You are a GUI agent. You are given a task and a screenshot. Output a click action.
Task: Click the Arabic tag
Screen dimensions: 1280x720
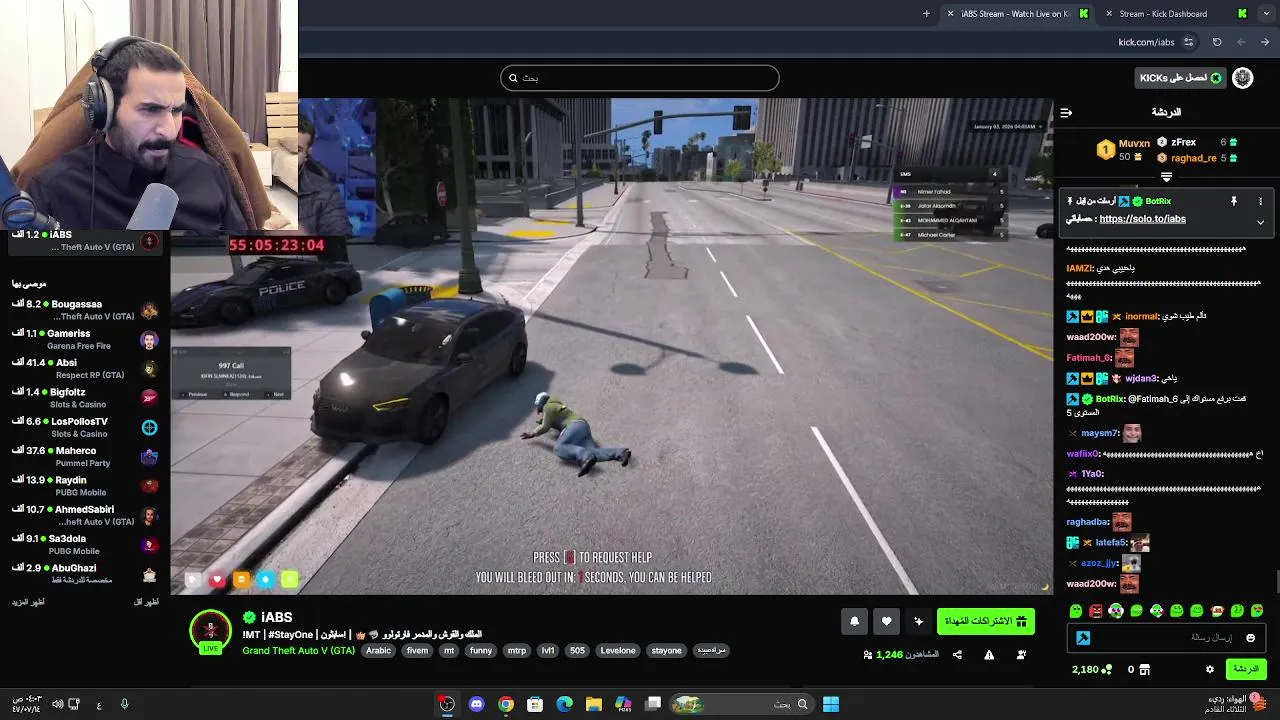pyautogui.click(x=379, y=651)
